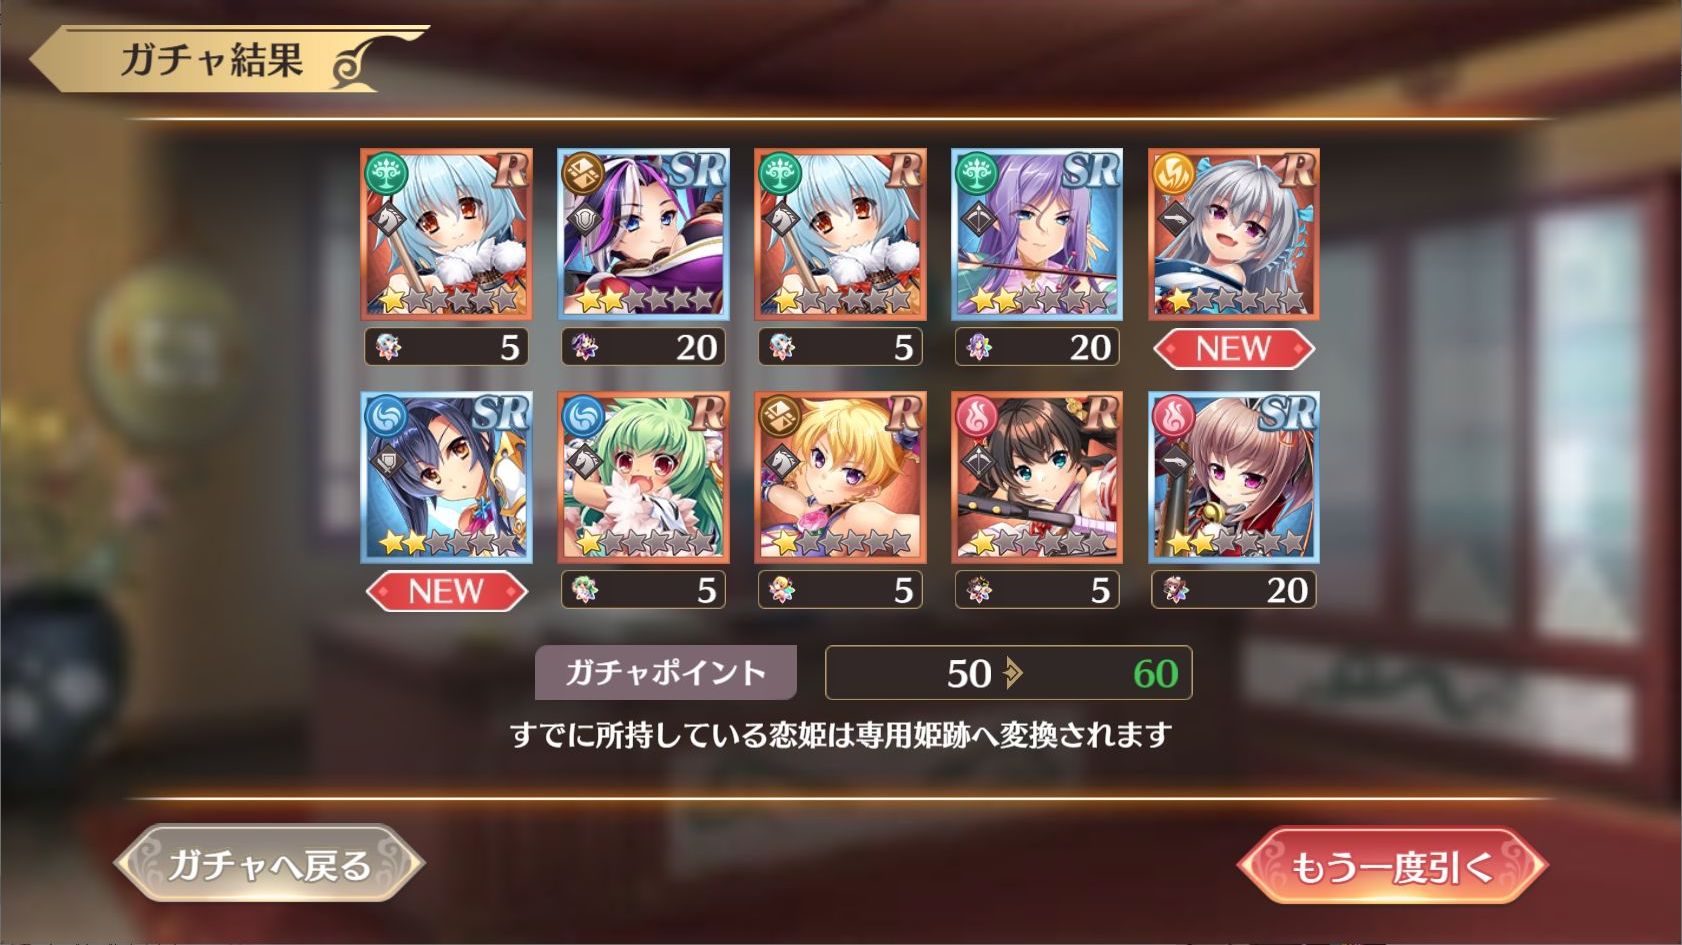Click the もう一度引く draw again button
Viewport: 1682px width, 945px height.
[1392, 865]
